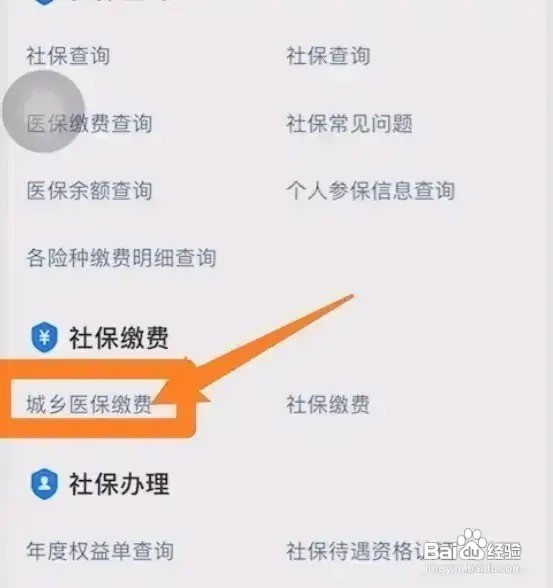Open 社保缴费 link beside 城乡医保缴费
The image size is (553, 588).
coord(328,404)
